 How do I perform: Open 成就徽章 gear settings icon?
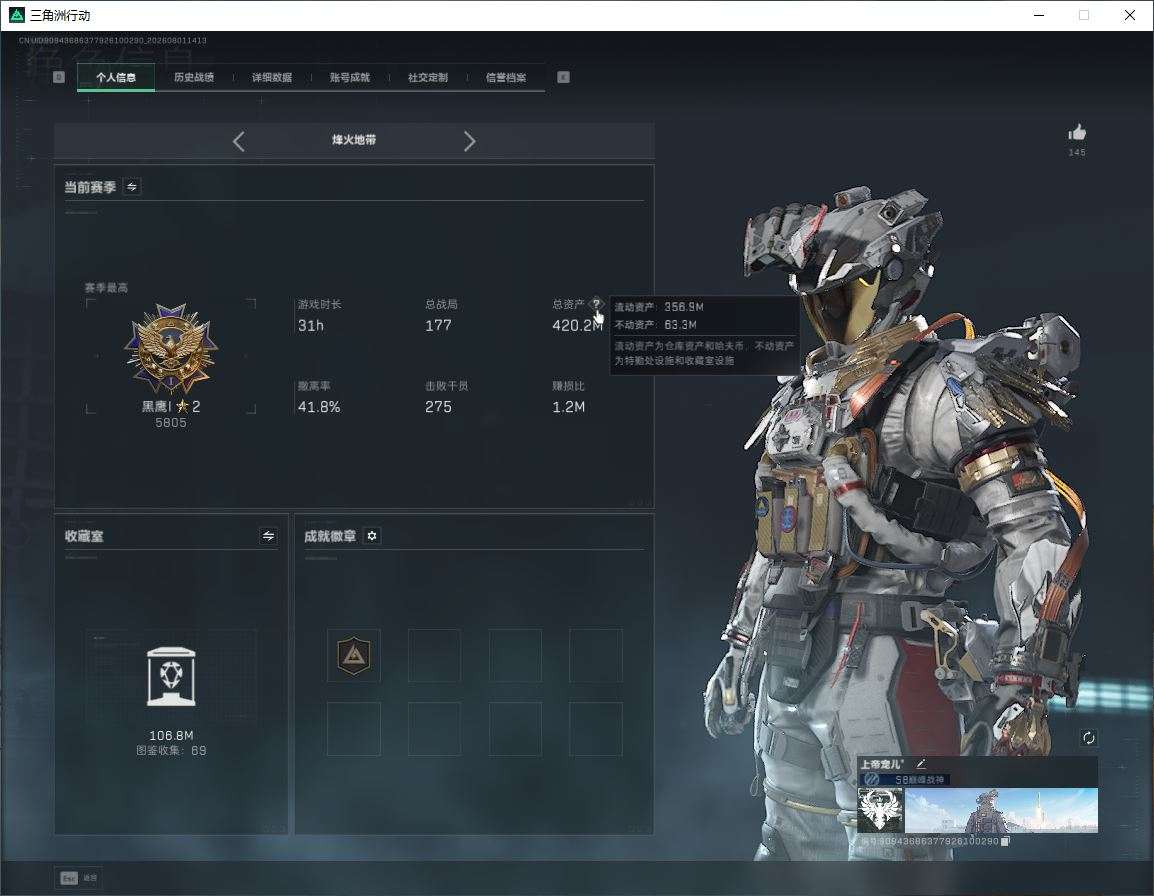[372, 536]
